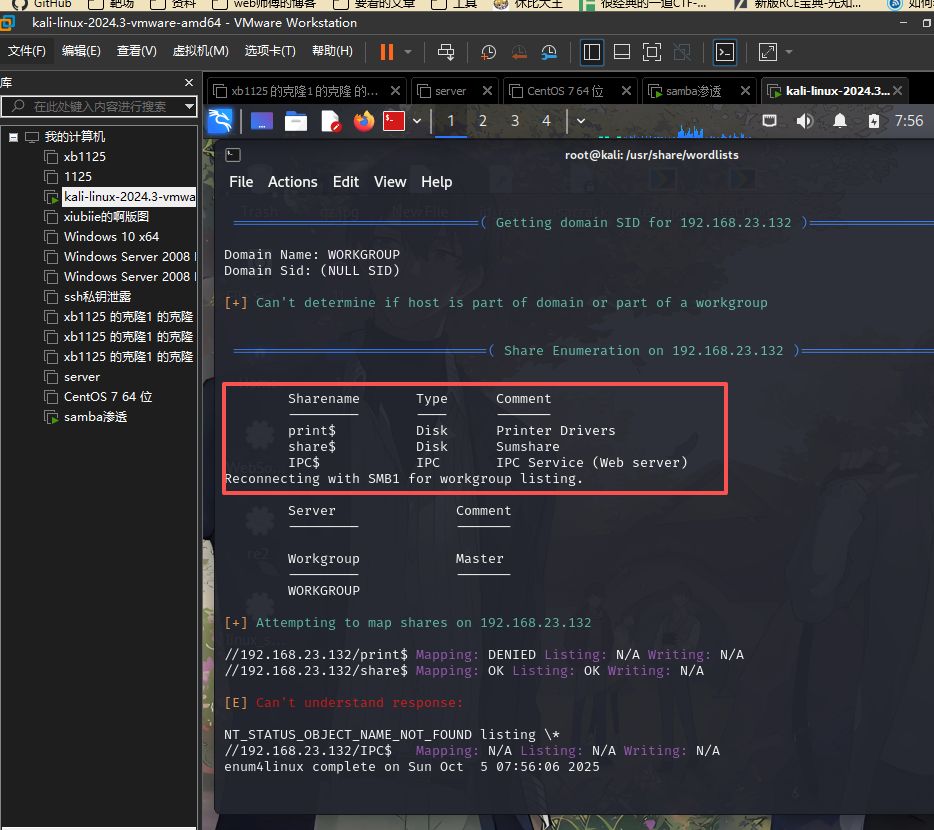The width and height of the screenshot is (934, 830).
Task: Click the VMware pause/suspend VM button
Action: click(386, 52)
